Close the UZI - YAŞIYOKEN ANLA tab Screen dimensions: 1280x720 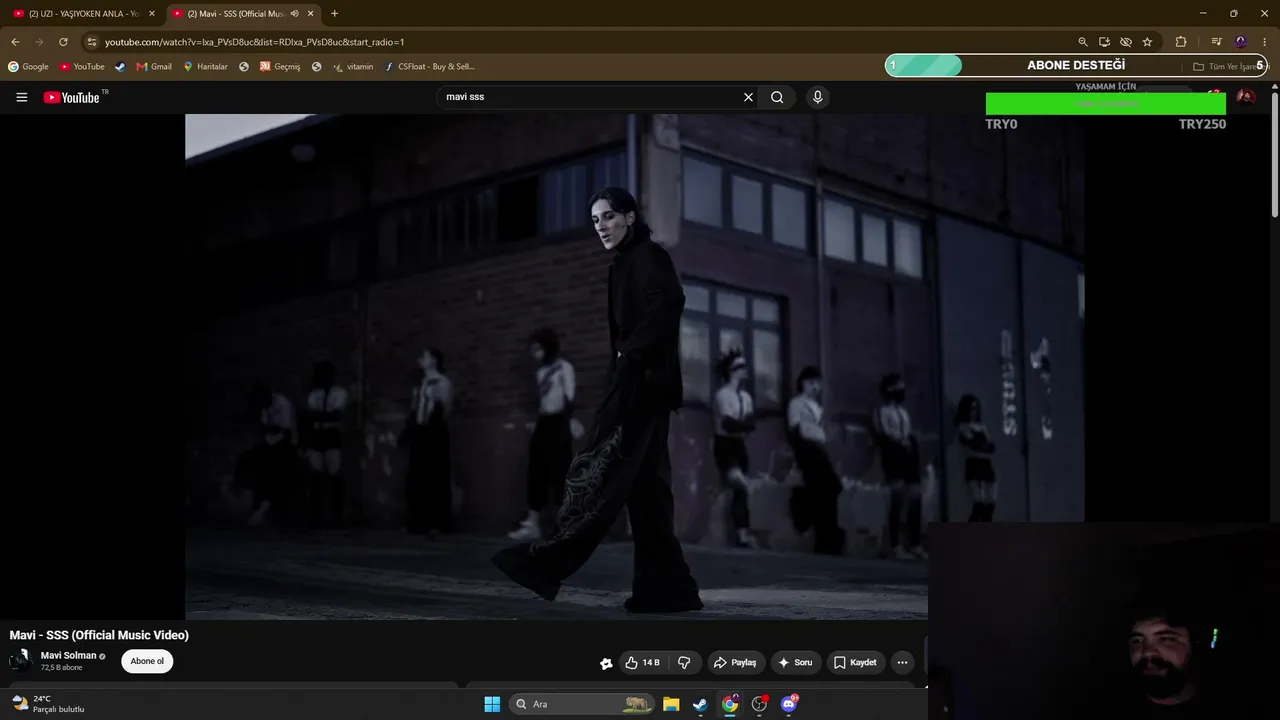coord(152,14)
